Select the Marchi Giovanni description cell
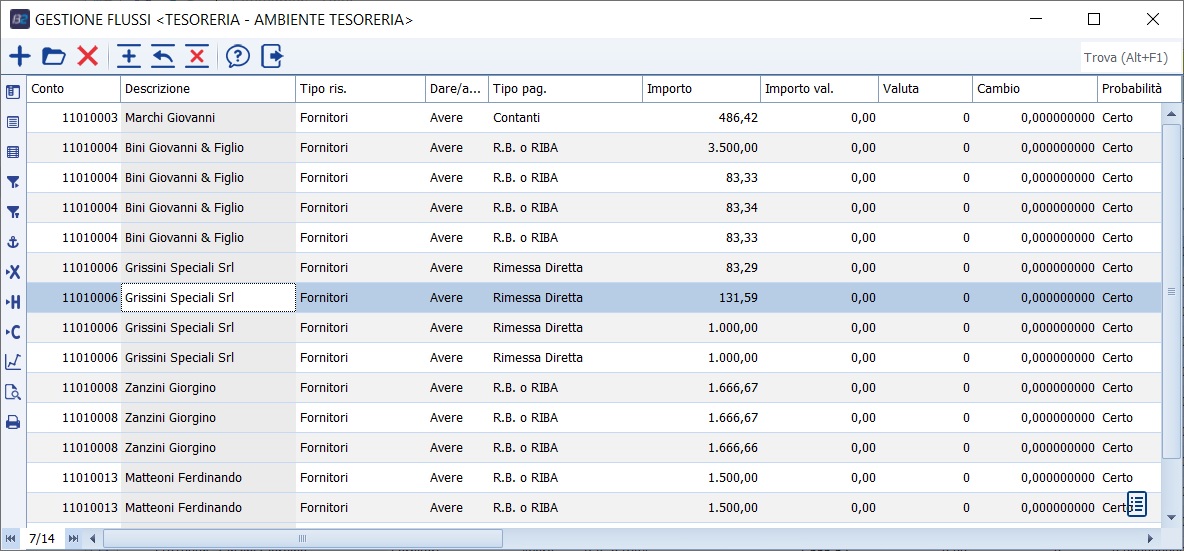This screenshot has width=1184, height=551. (x=208, y=118)
